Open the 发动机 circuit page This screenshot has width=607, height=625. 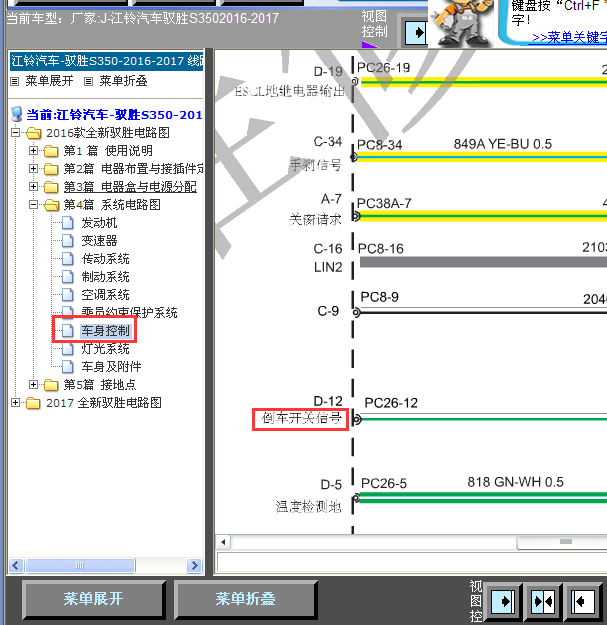pyautogui.click(x=99, y=223)
